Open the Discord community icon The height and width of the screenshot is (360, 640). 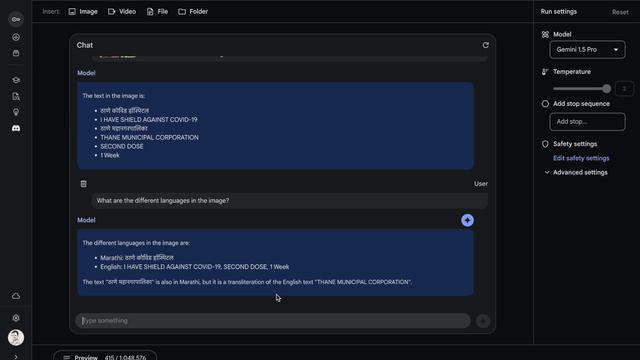pyautogui.click(x=16, y=128)
